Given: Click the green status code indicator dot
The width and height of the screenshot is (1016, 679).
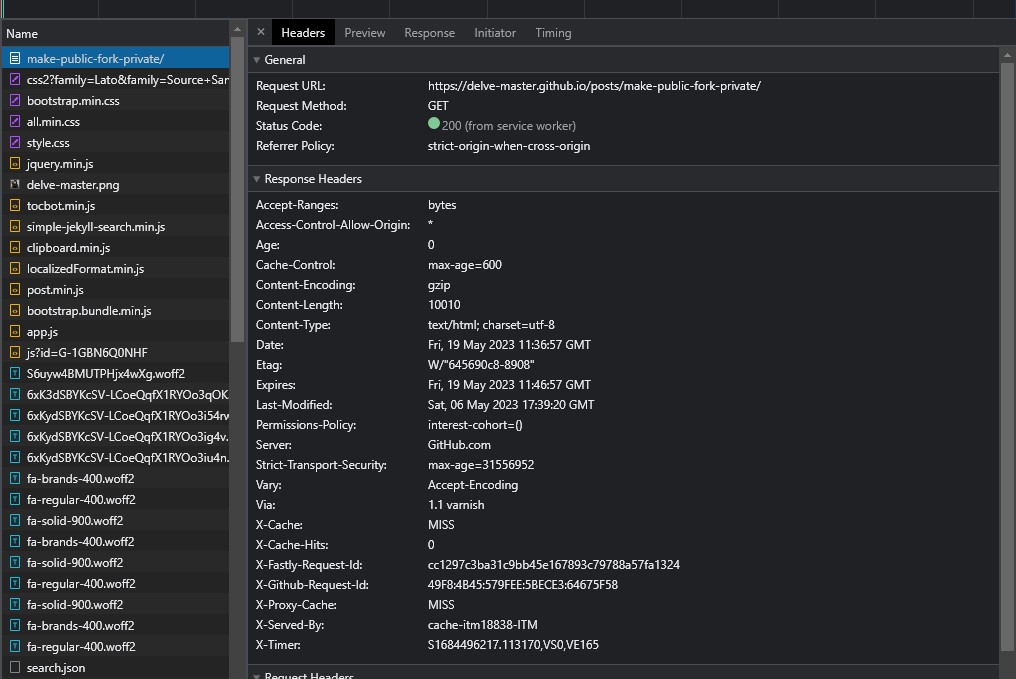Looking at the screenshot, I should (x=434, y=124).
